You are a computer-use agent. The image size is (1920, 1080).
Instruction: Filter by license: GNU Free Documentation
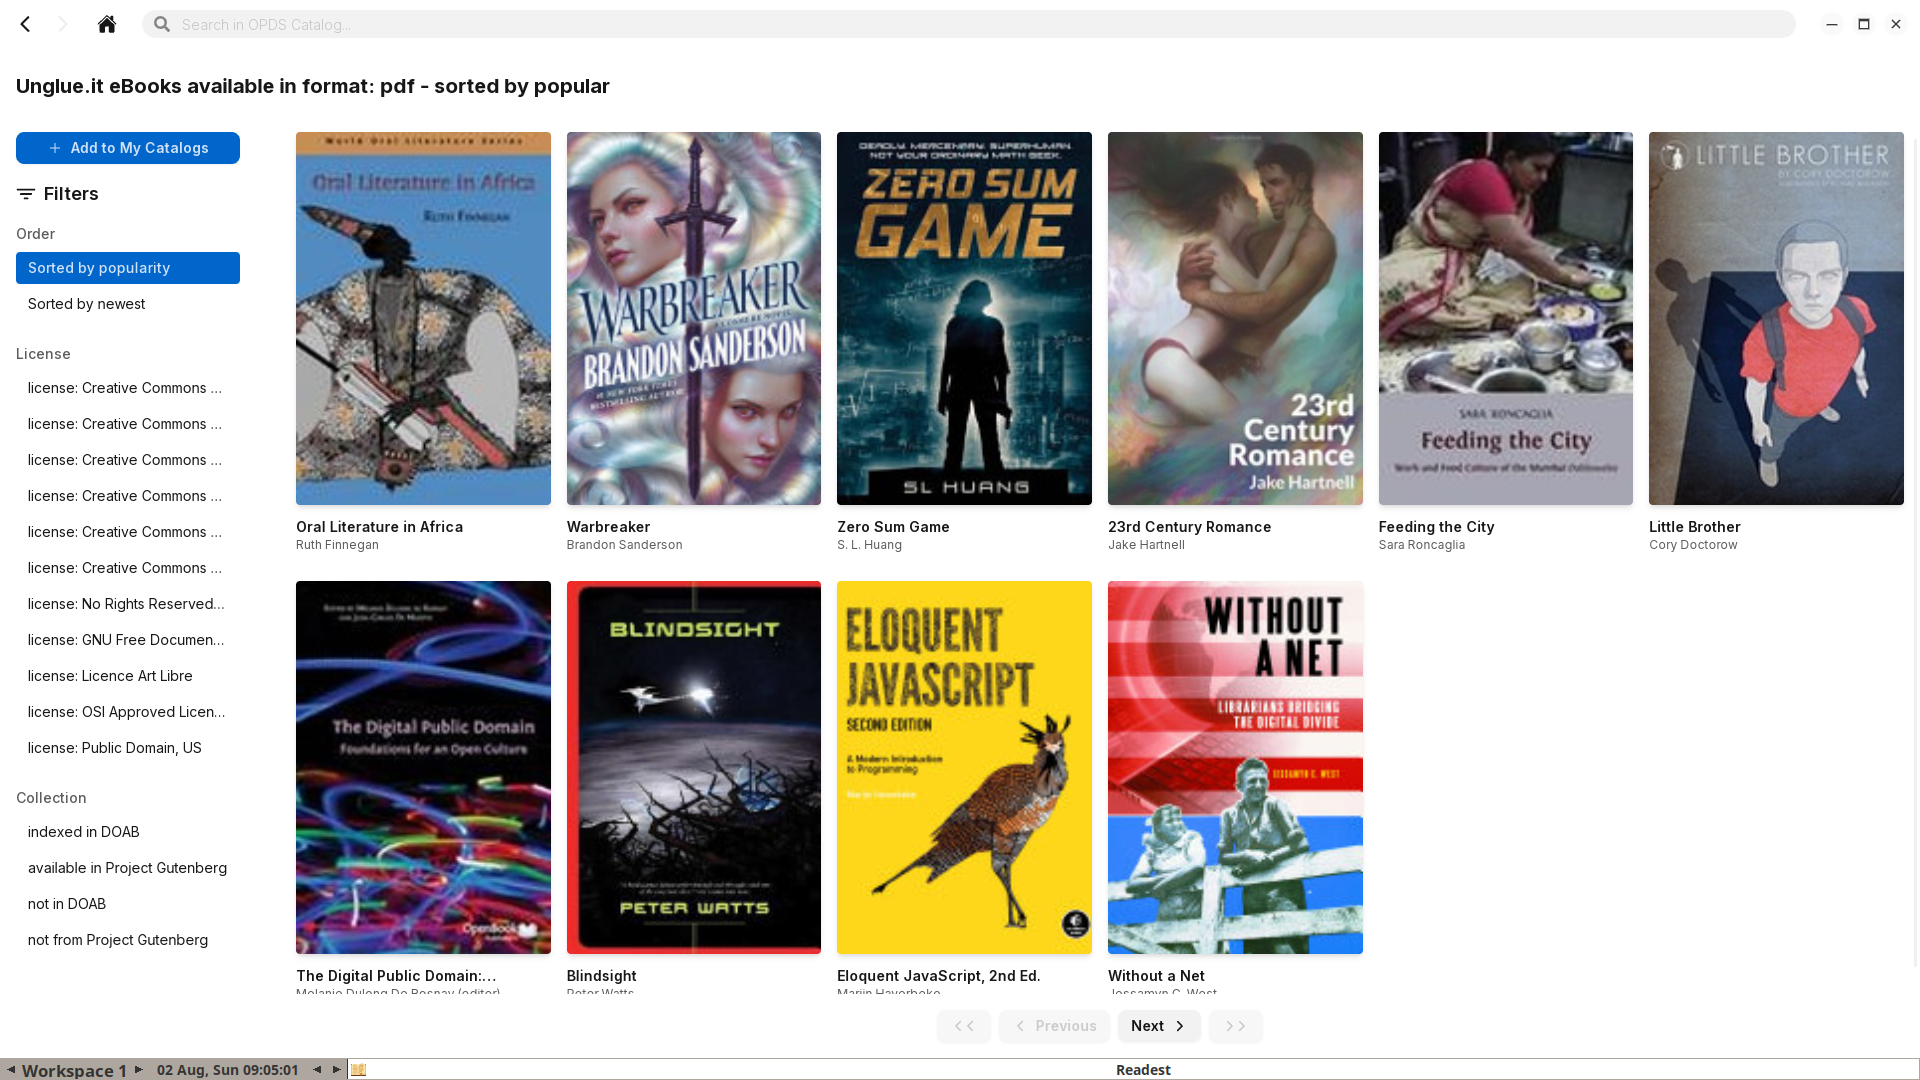pos(128,640)
